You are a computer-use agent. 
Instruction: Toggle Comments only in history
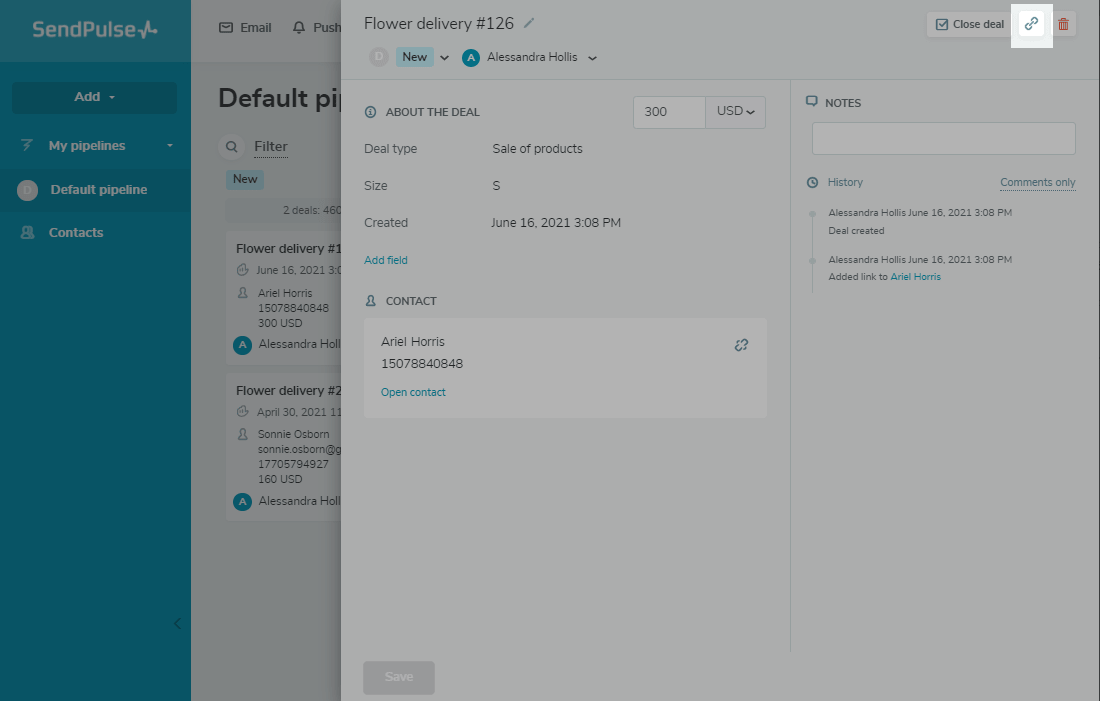coord(1037,183)
